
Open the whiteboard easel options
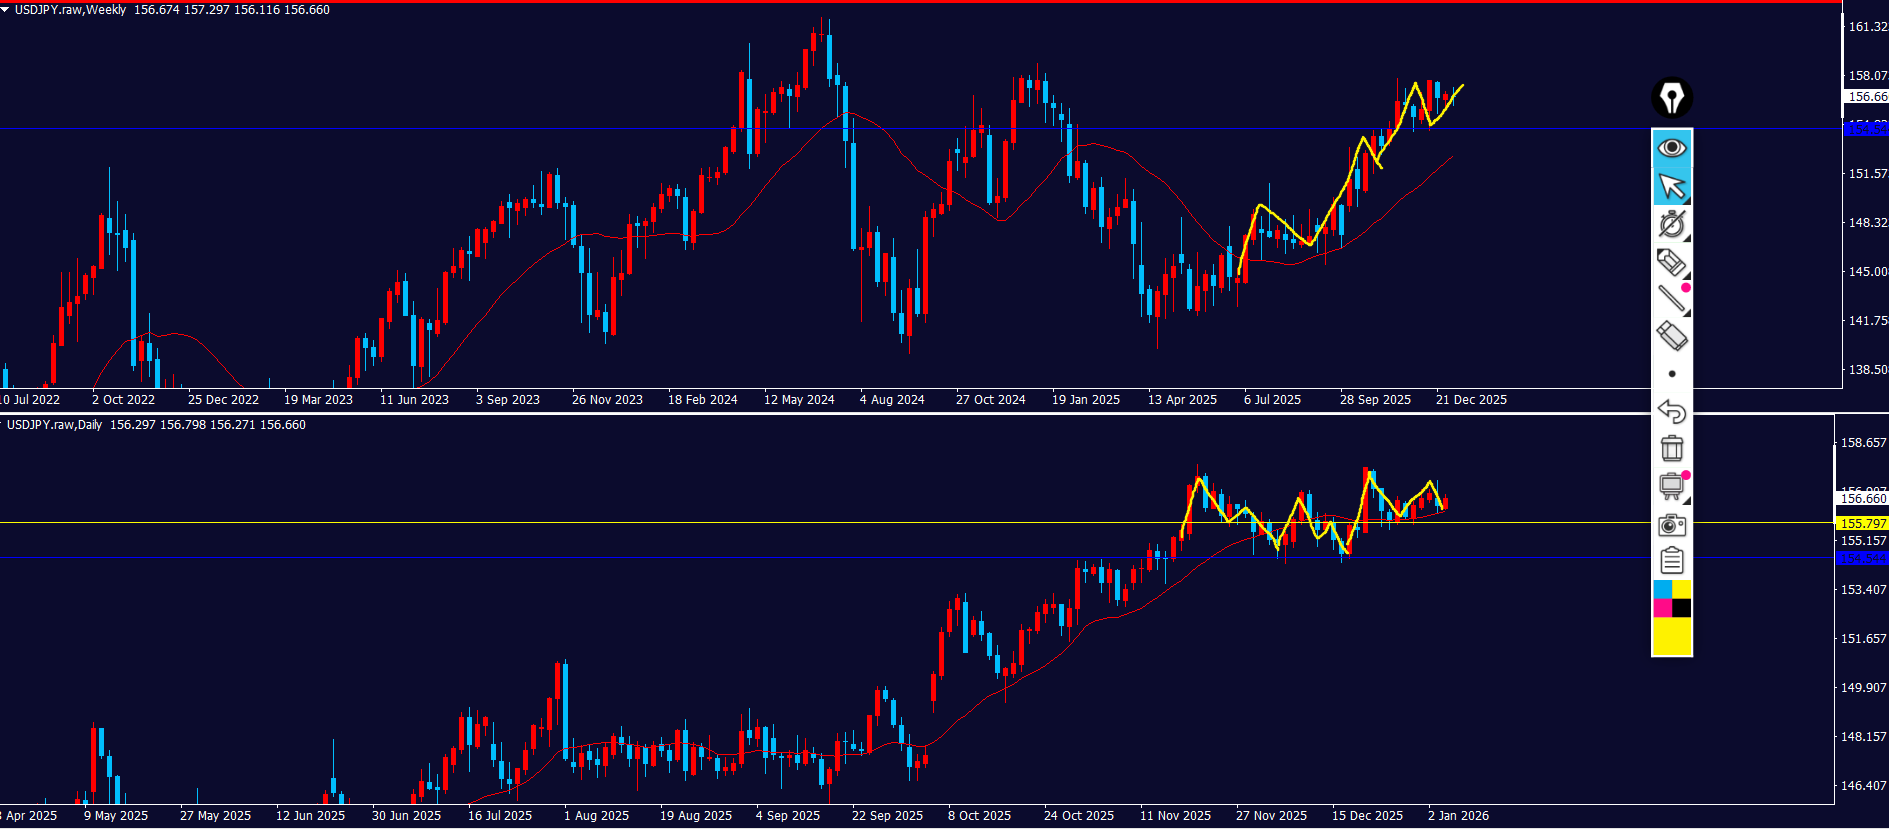tap(1671, 486)
